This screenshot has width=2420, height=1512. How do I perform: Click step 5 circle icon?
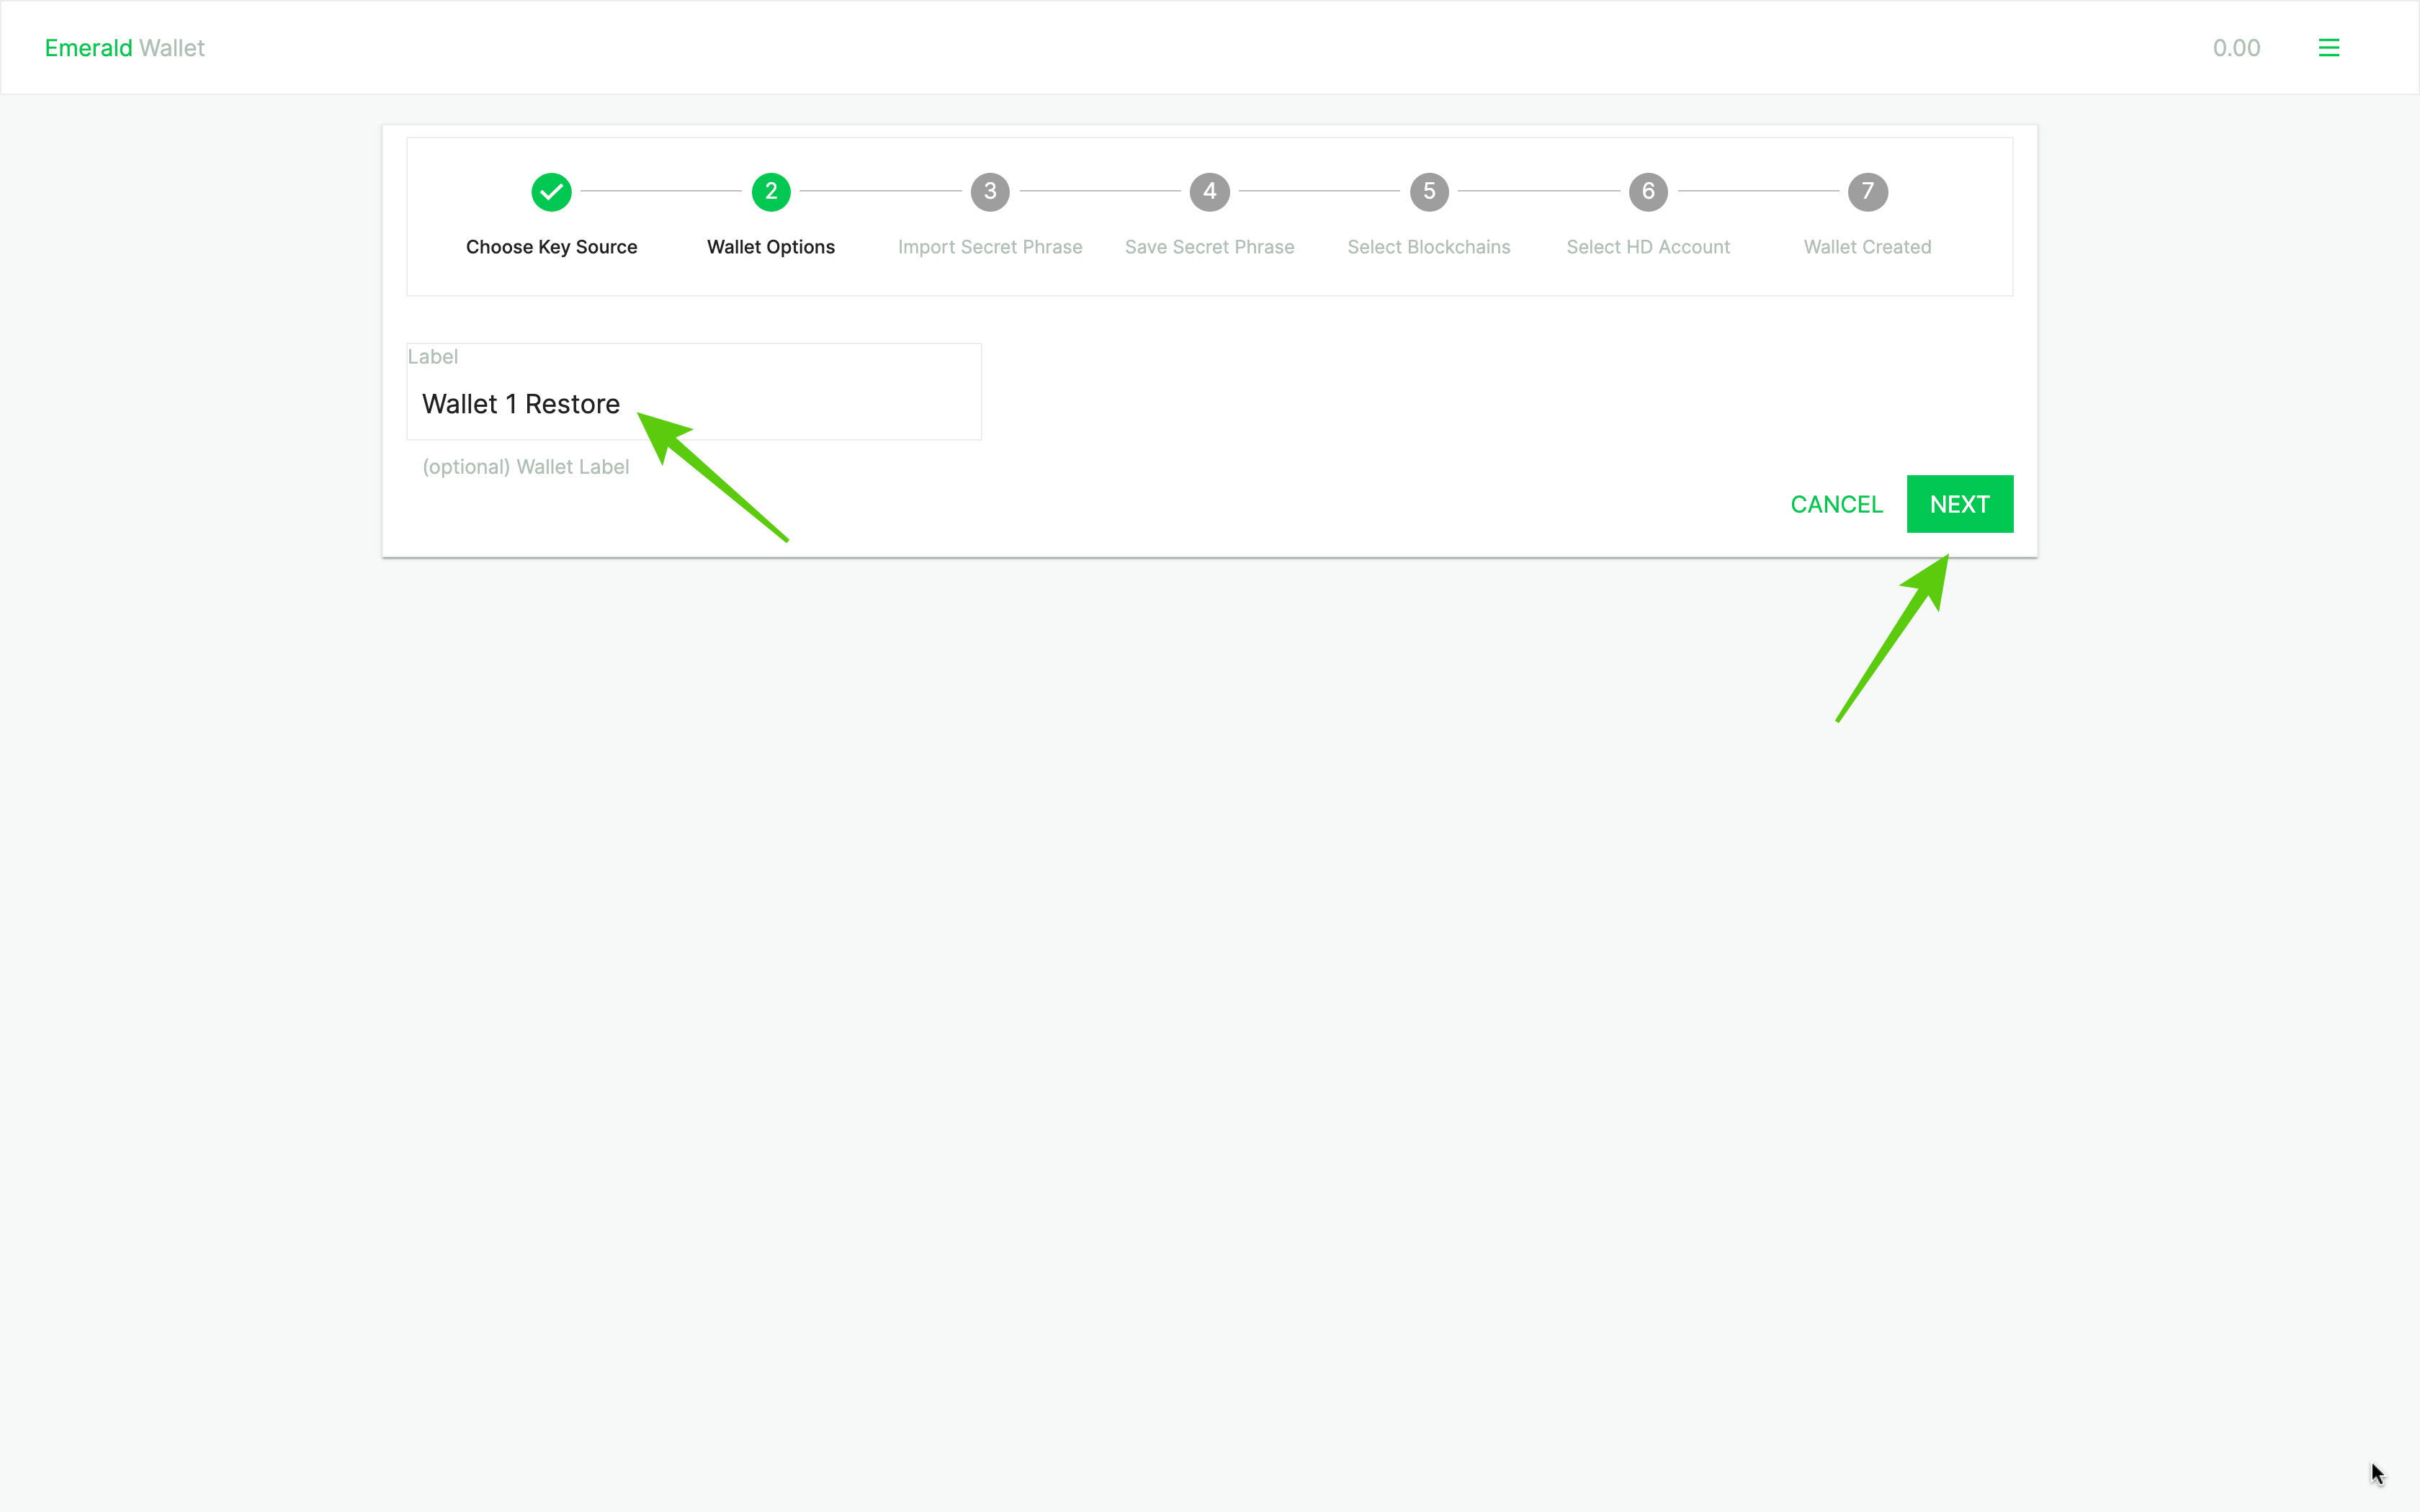pyautogui.click(x=1428, y=191)
